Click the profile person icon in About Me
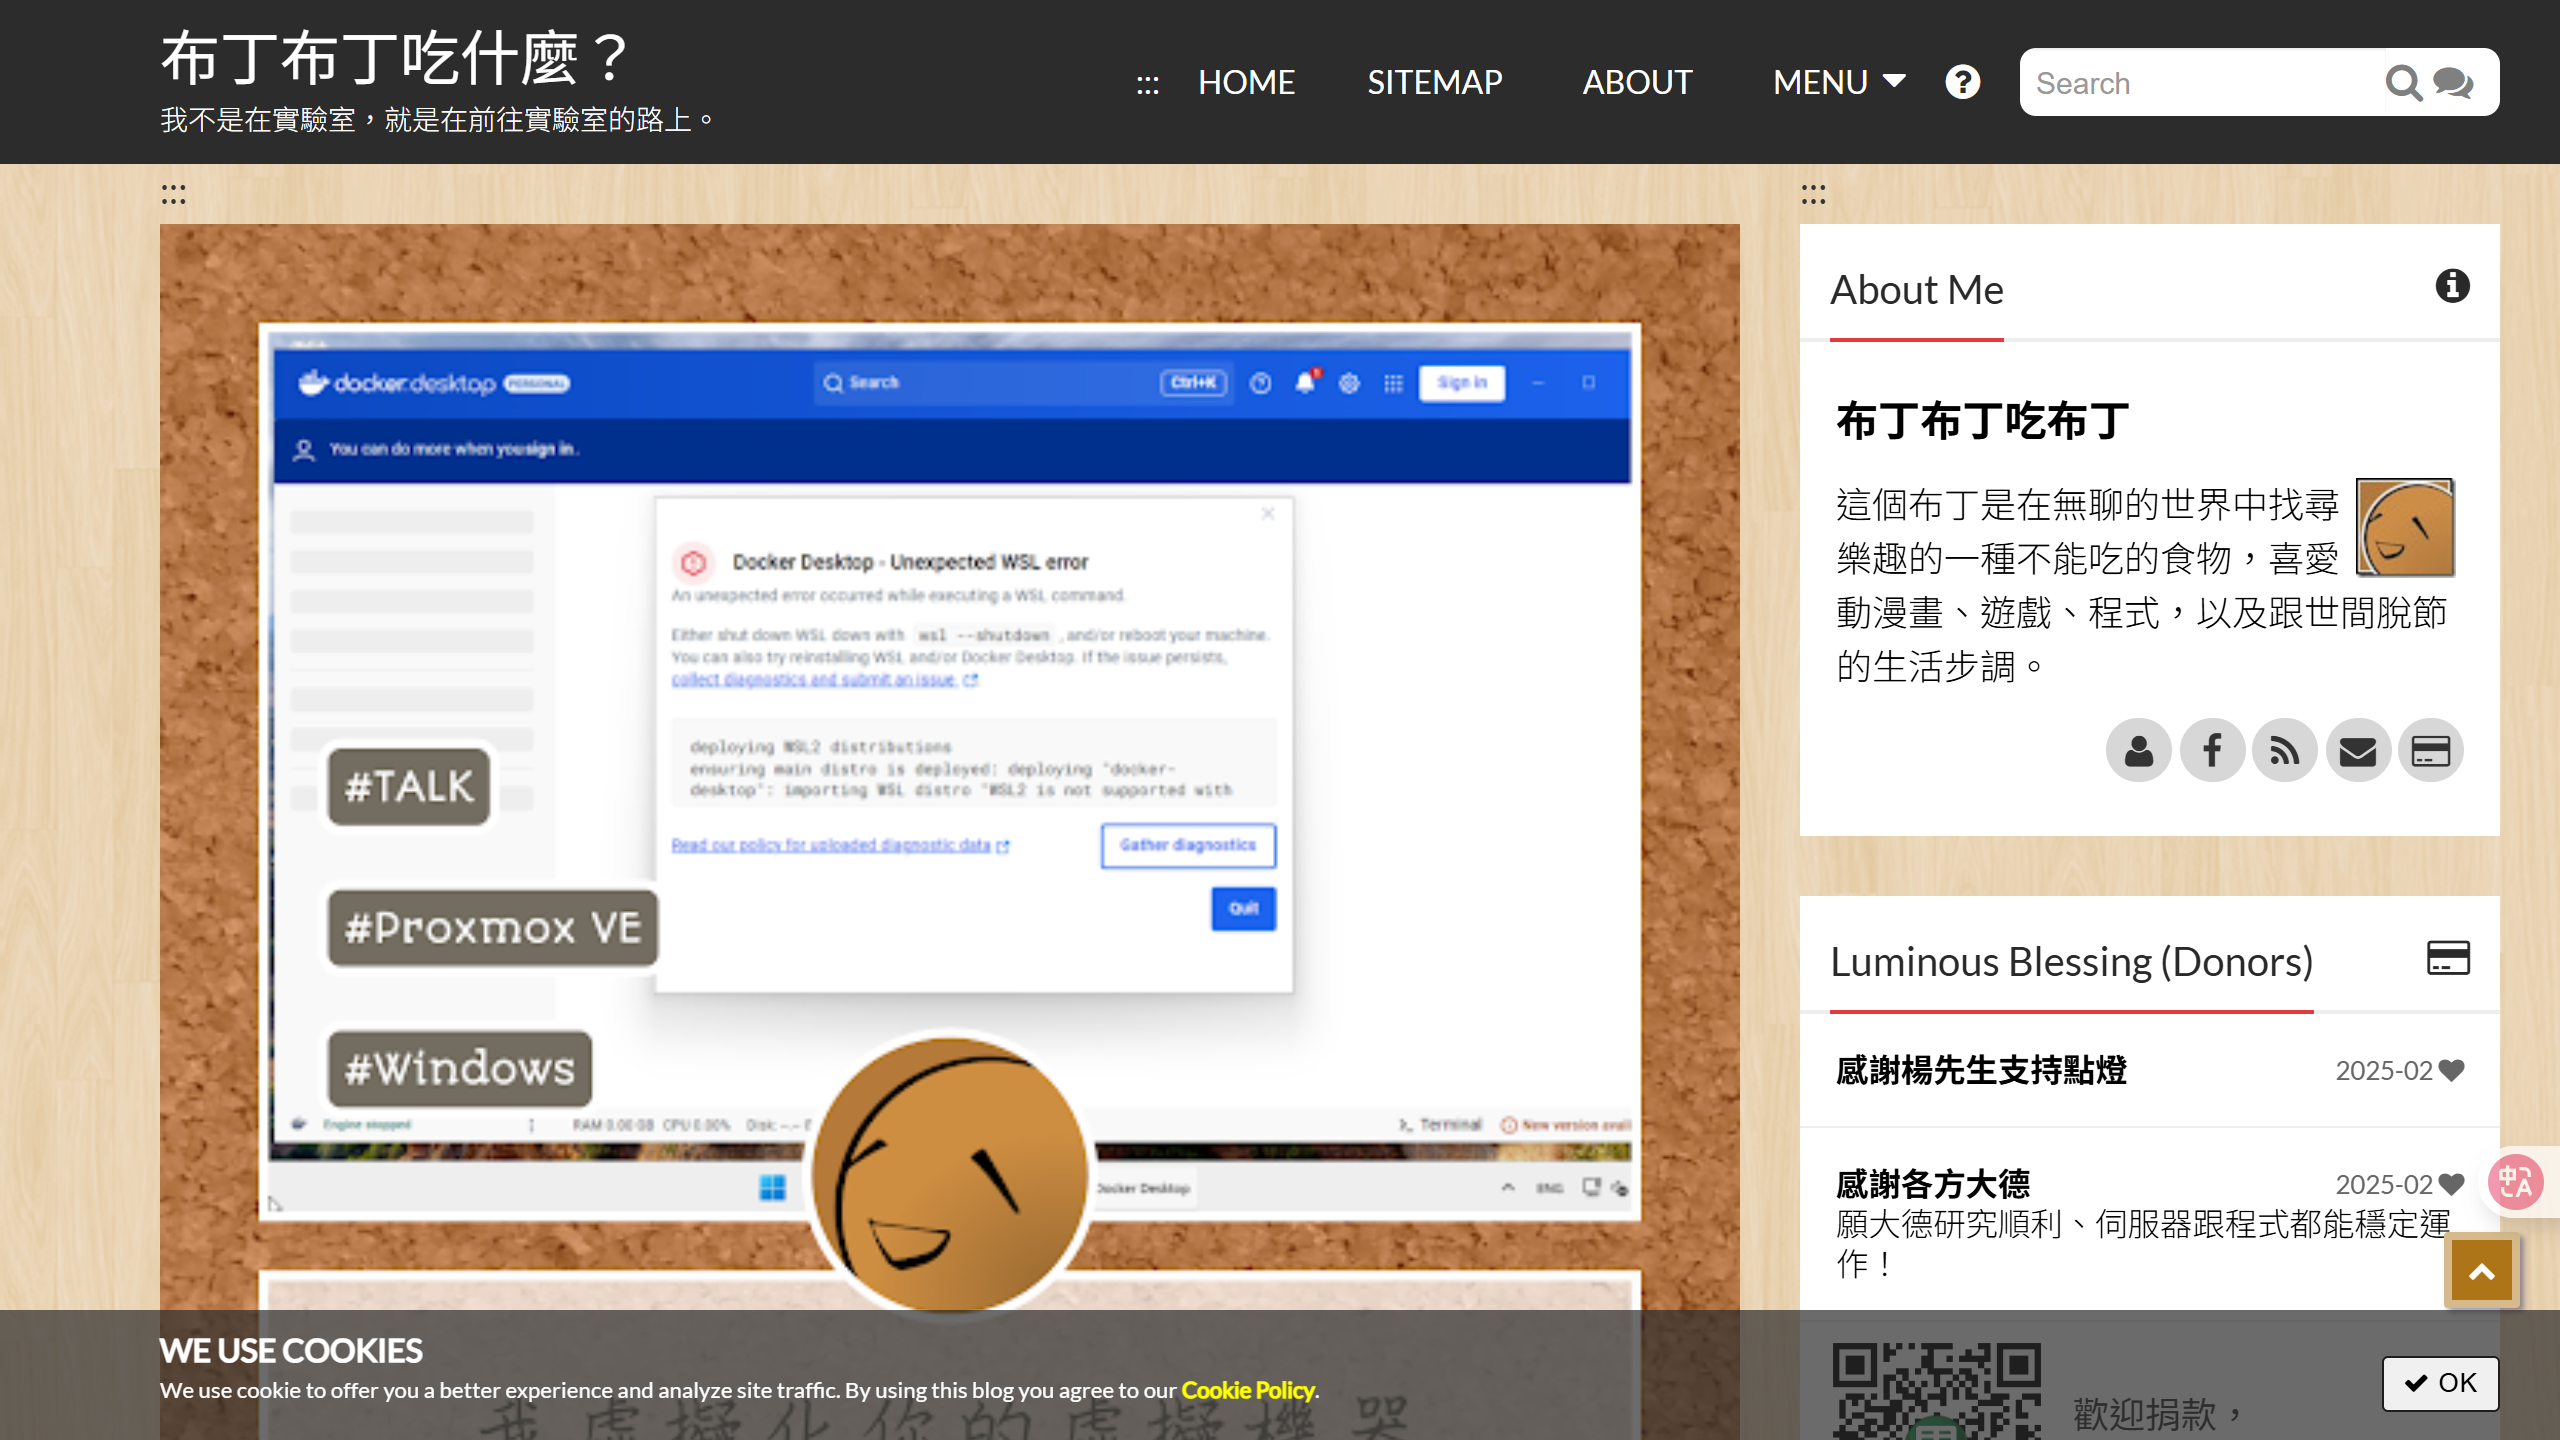Screen dimensions: 2560x1440 point(2139,750)
